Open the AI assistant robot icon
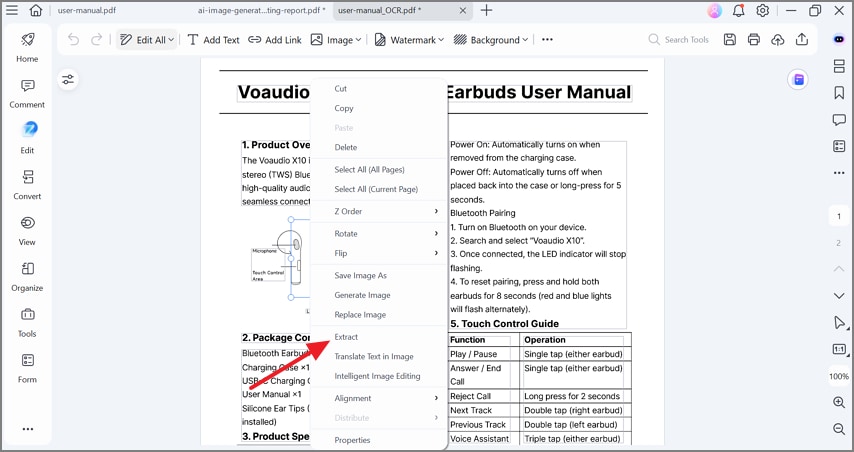Image resolution: width=854 pixels, height=452 pixels. [839, 39]
